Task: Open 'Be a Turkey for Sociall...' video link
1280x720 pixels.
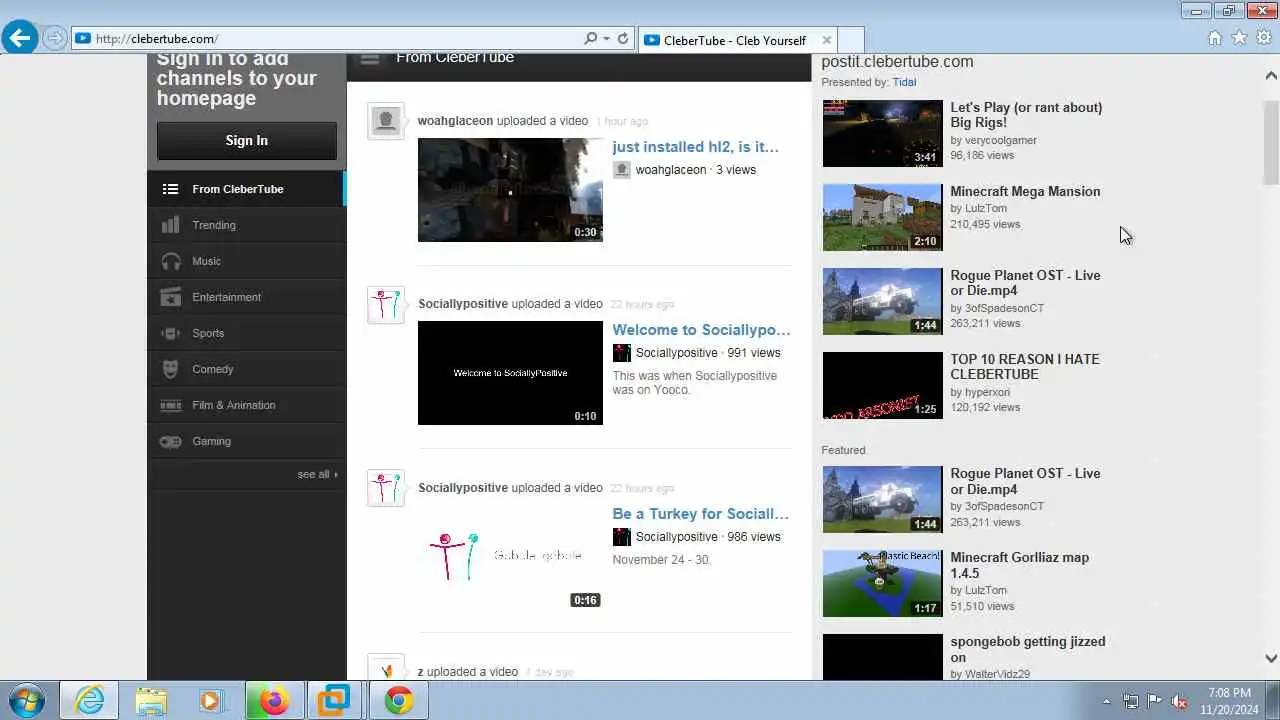Action: point(700,514)
